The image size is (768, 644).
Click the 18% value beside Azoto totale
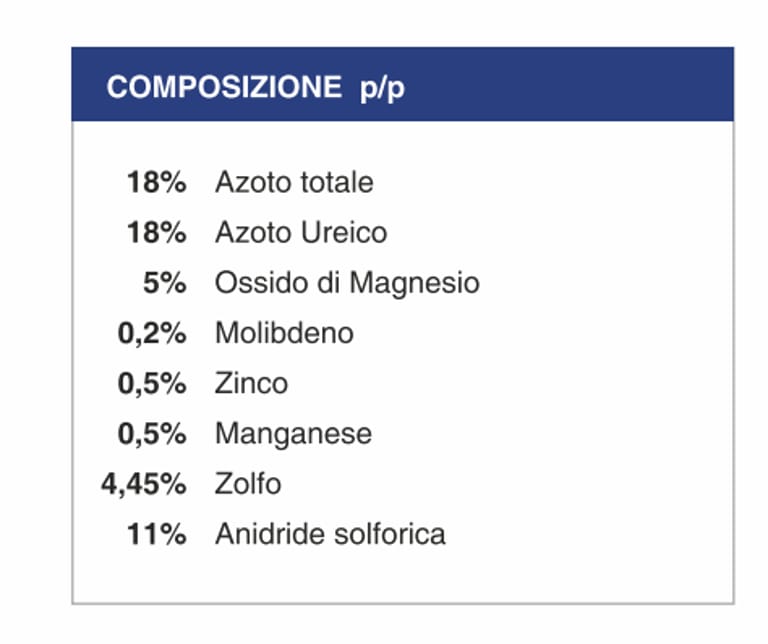pyautogui.click(x=156, y=183)
